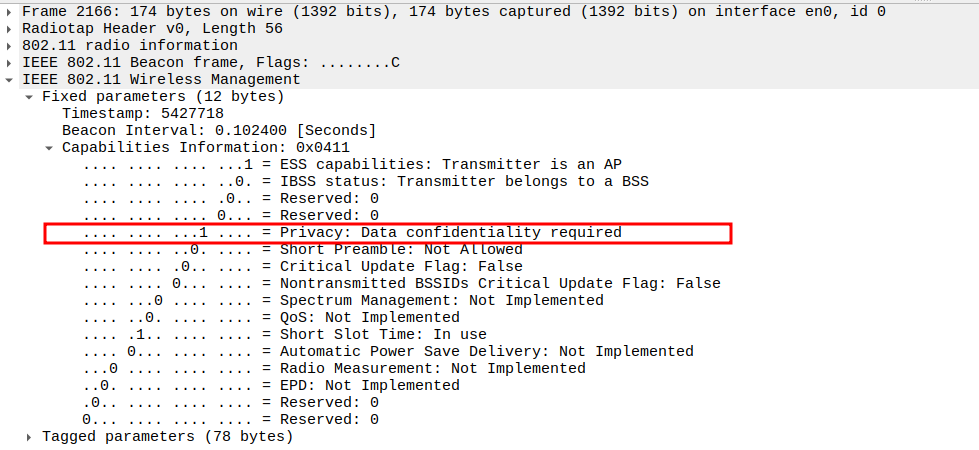Select the Timestamp 5427718 field

pyautogui.click(x=143, y=113)
